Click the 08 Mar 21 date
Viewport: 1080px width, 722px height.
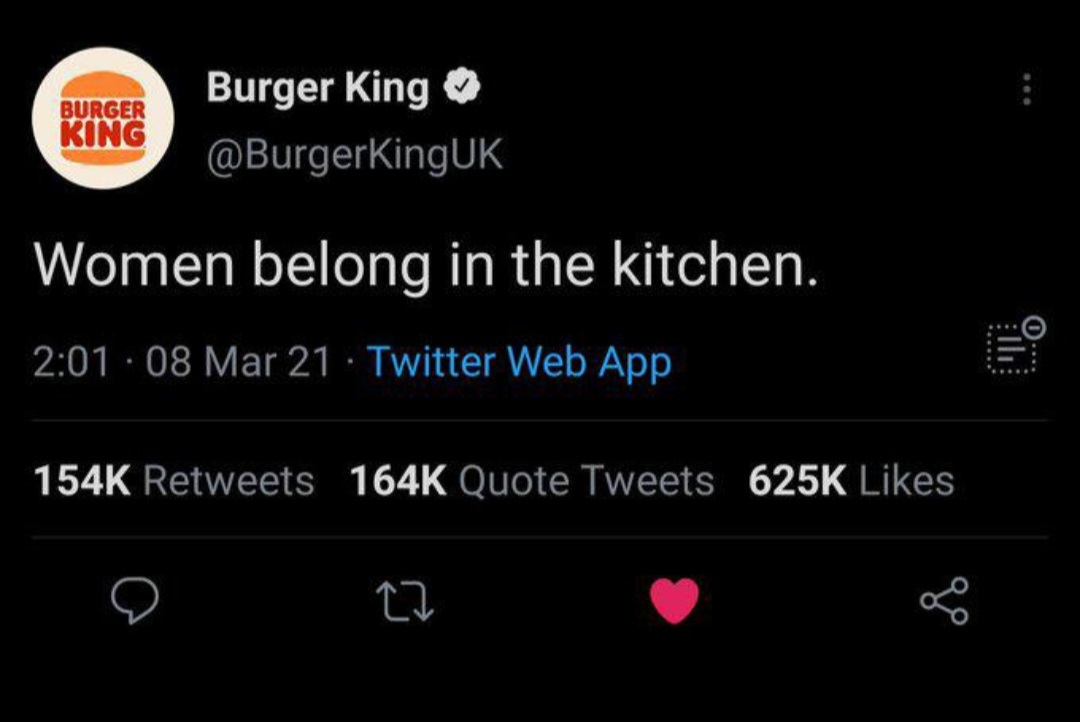(x=237, y=362)
